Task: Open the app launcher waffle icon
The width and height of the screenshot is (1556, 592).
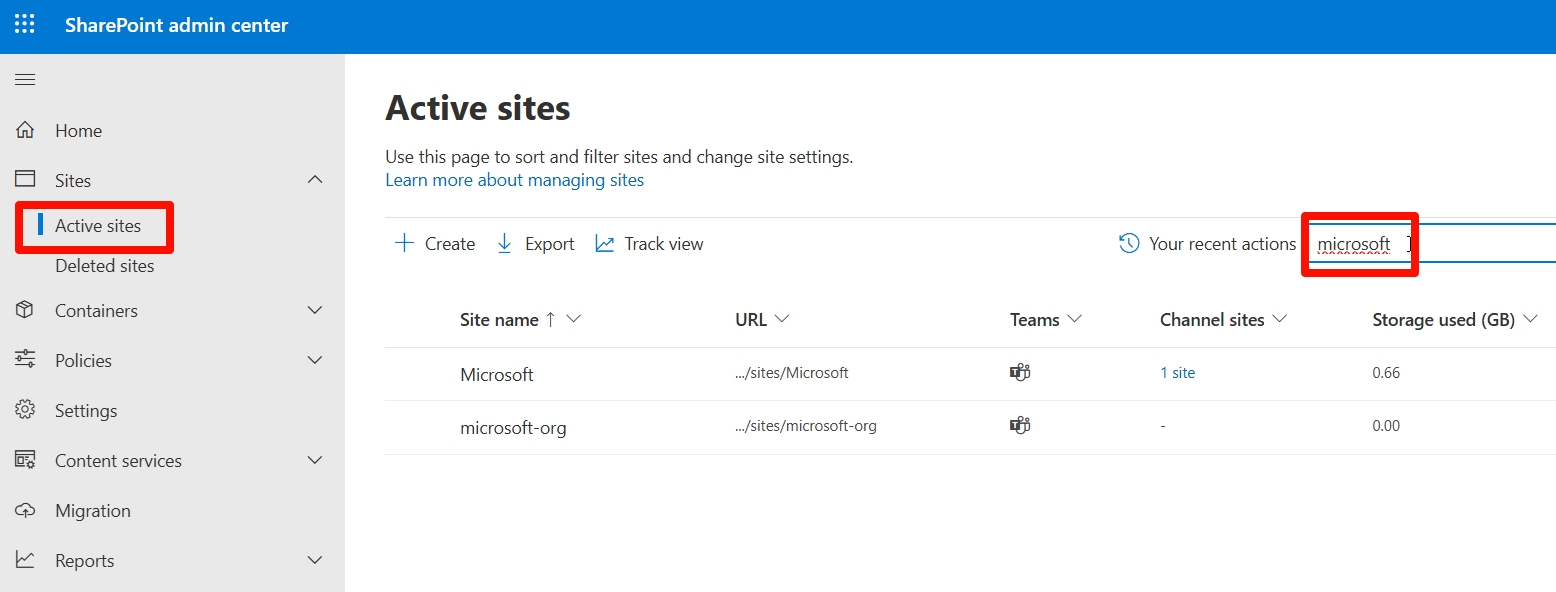Action: click(x=25, y=25)
